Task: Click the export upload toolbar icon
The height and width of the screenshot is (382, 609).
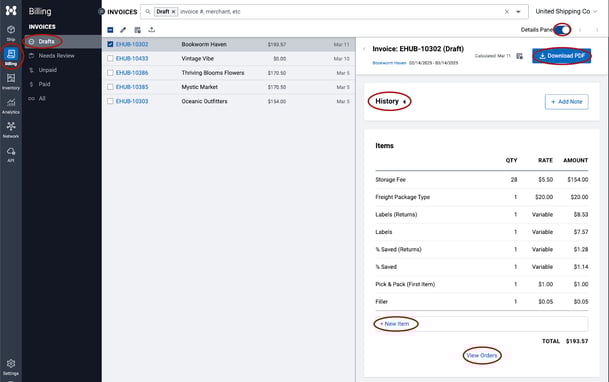Action: pyautogui.click(x=151, y=30)
